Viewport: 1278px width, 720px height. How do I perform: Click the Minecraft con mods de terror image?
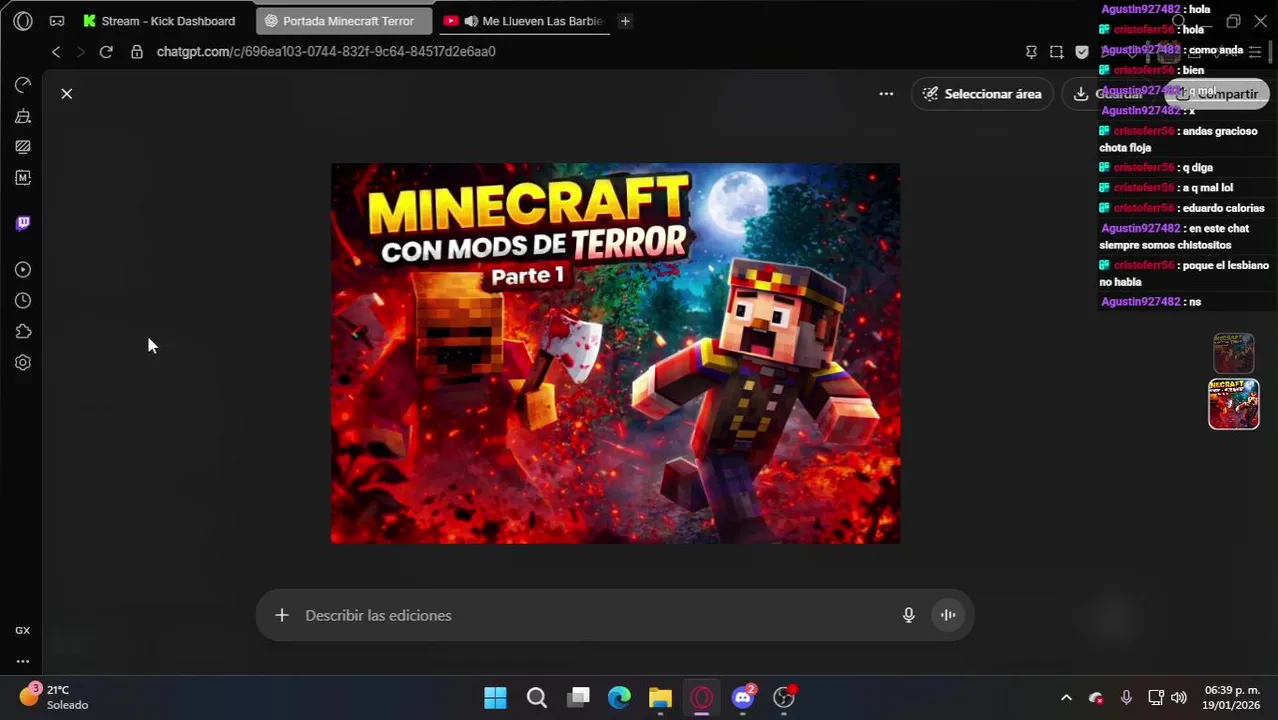pos(615,353)
